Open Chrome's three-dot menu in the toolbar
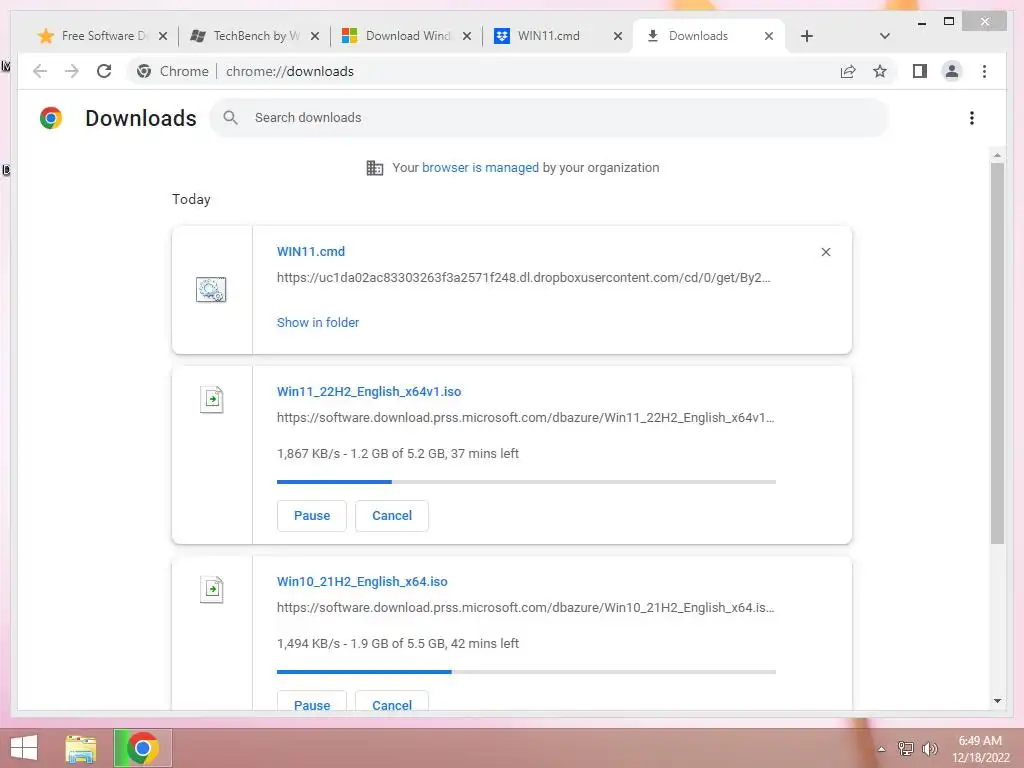The width and height of the screenshot is (1024, 768). pyautogui.click(x=984, y=71)
